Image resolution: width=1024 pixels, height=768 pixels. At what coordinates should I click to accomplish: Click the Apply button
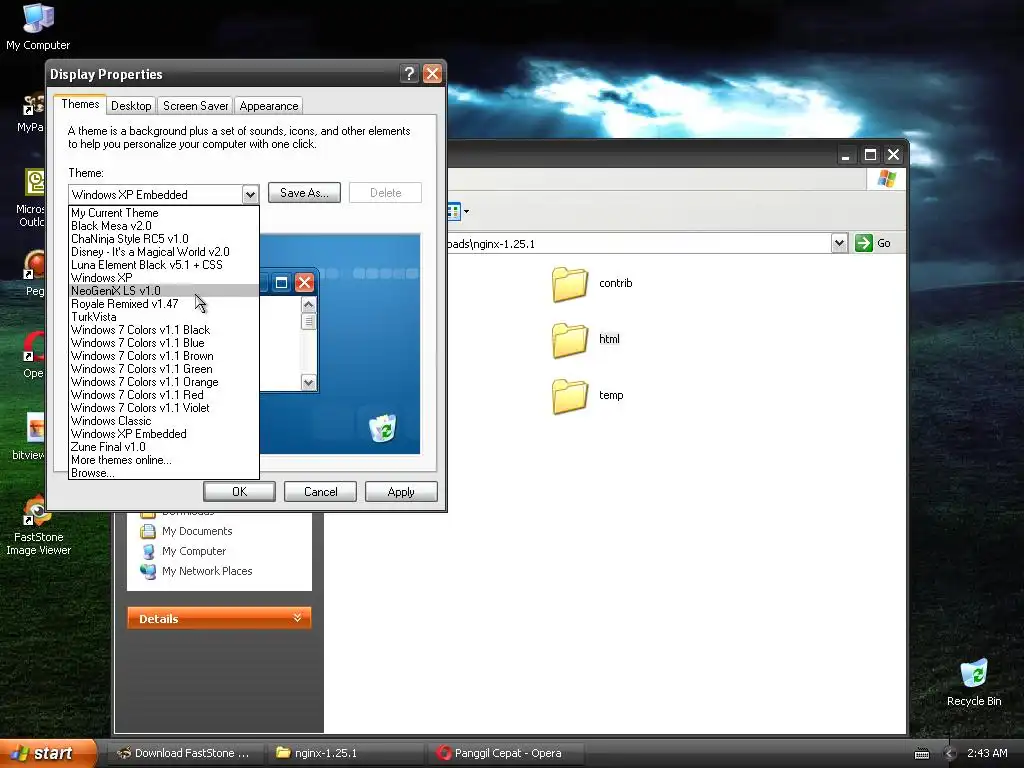[x=401, y=492]
